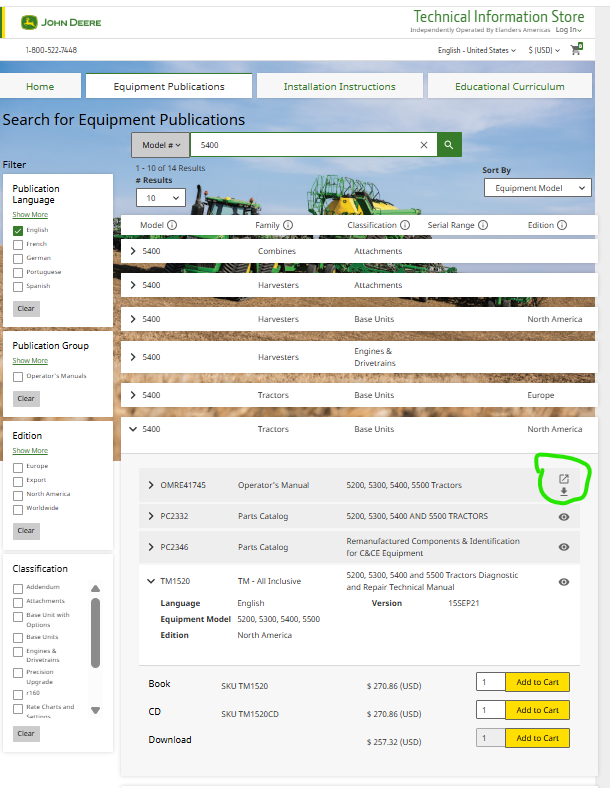Open the Sort By Equipment Model dropdown
The height and width of the screenshot is (788, 610).
click(537, 188)
